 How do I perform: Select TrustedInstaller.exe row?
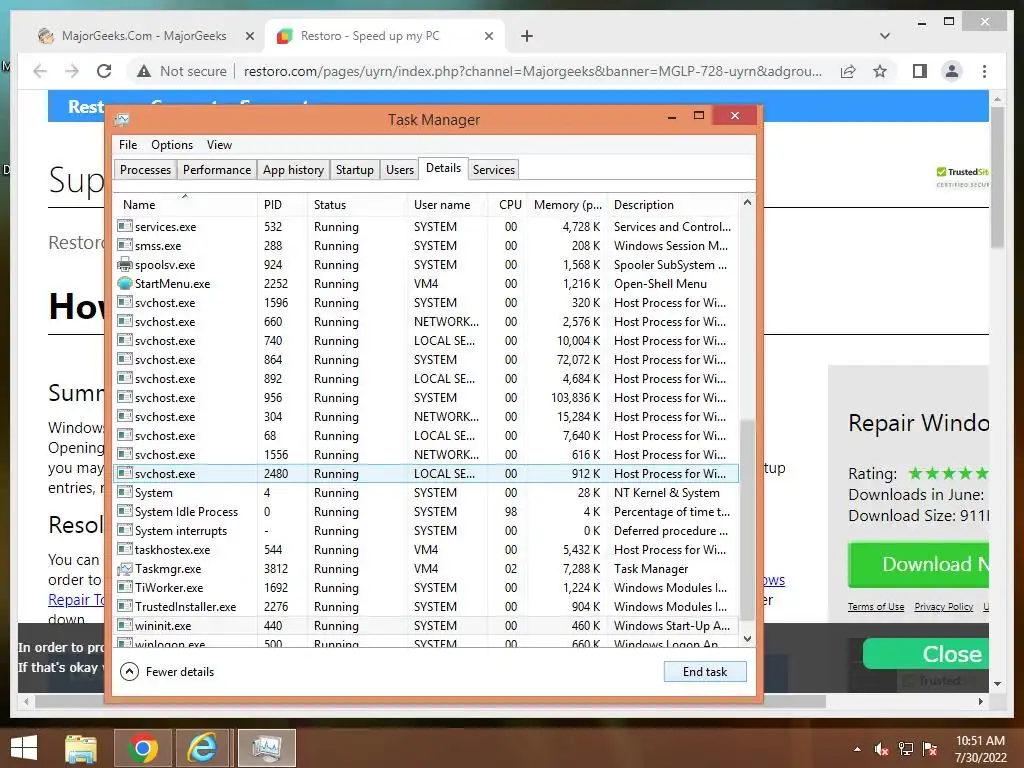[x=426, y=607]
